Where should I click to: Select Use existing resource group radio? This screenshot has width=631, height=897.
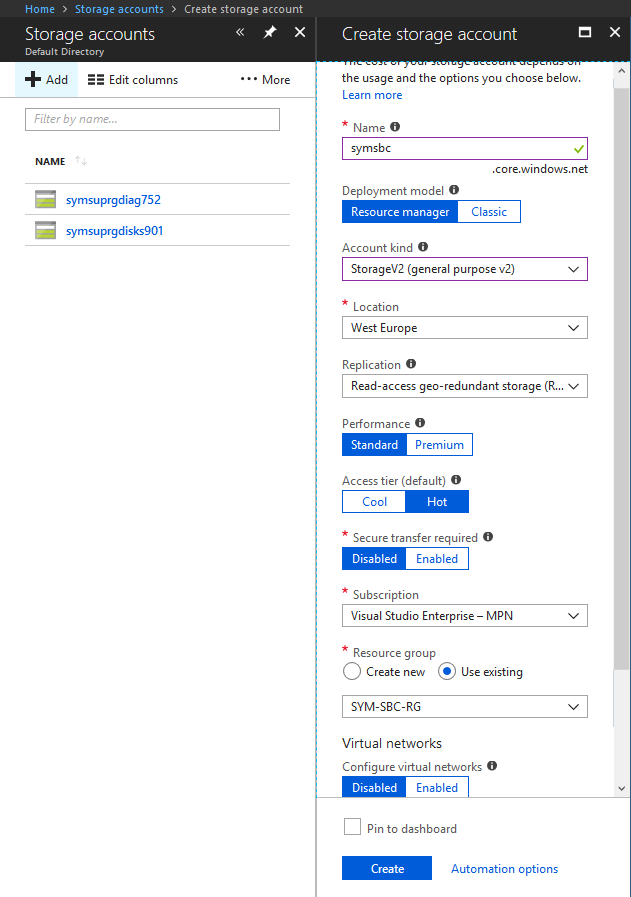[447, 671]
